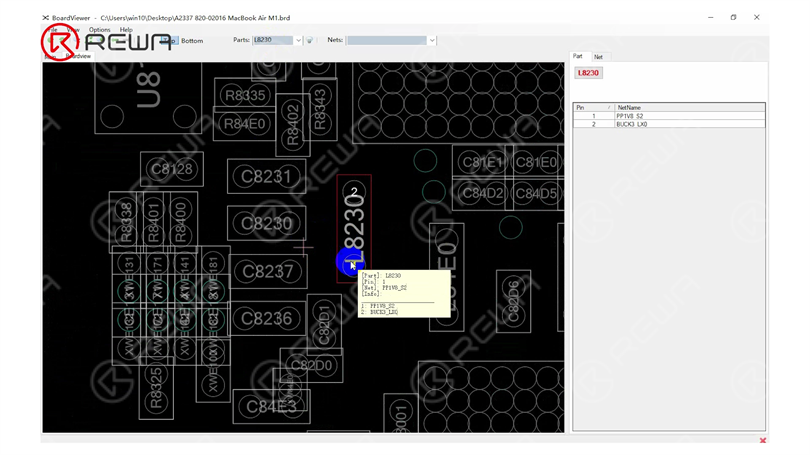Select capacitor C8128 on the board
The height and width of the screenshot is (455, 810).
coord(172,169)
